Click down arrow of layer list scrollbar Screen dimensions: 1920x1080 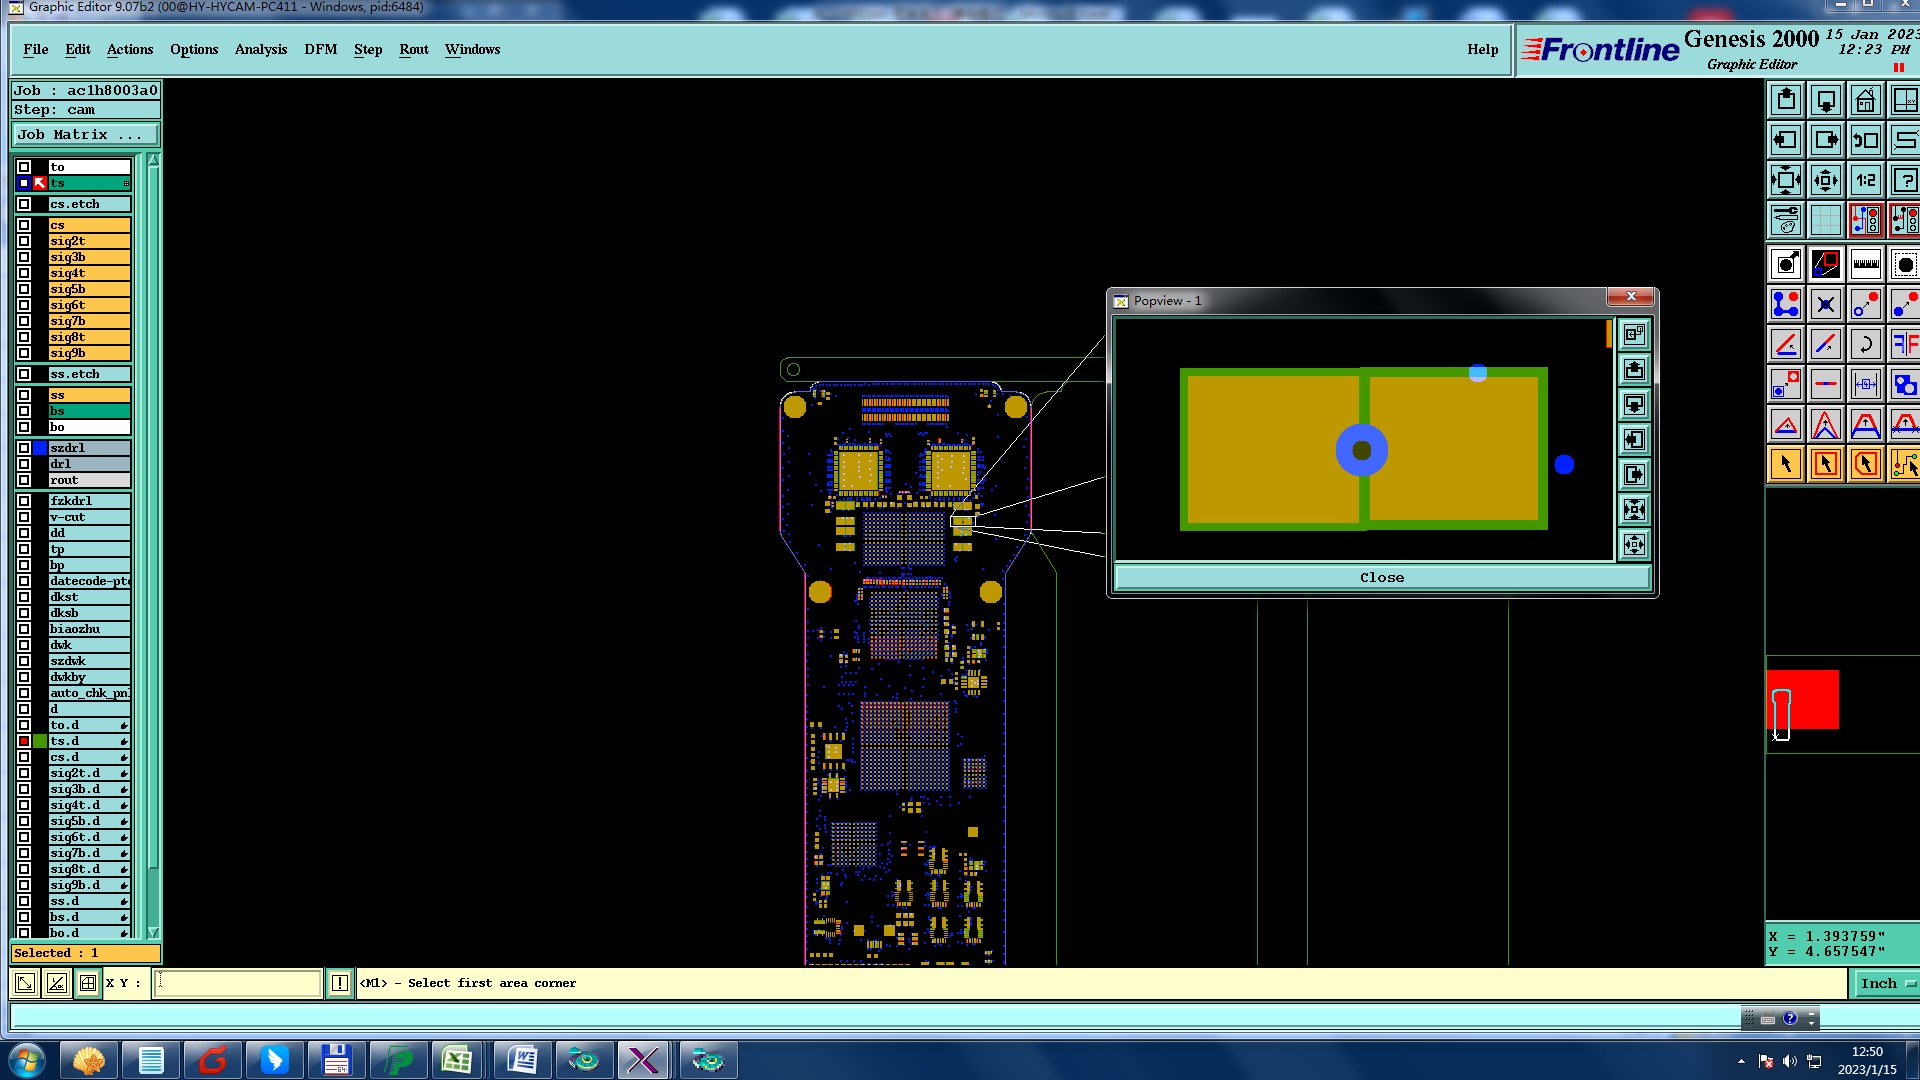pos(153,932)
